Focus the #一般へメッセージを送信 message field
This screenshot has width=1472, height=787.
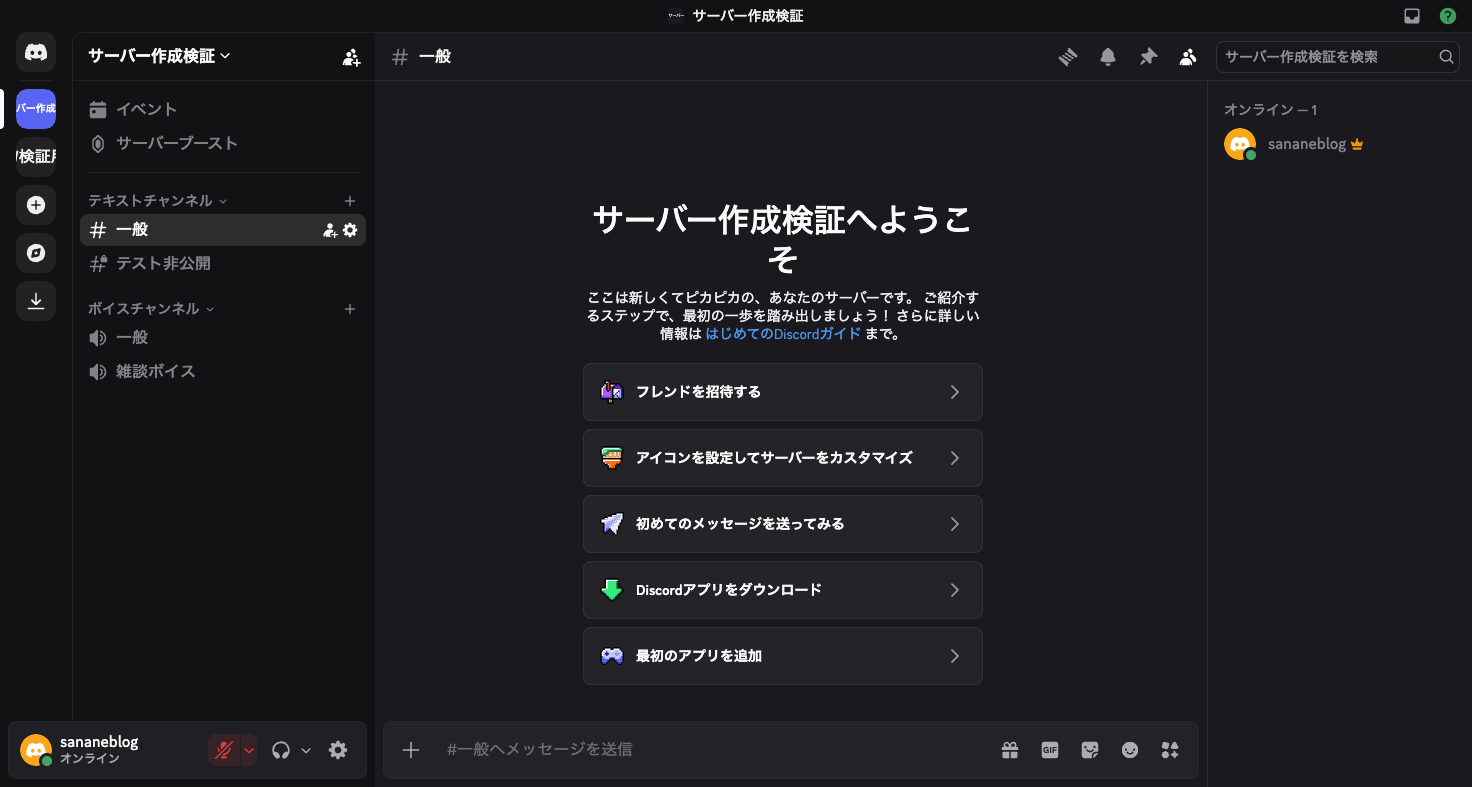[715, 750]
